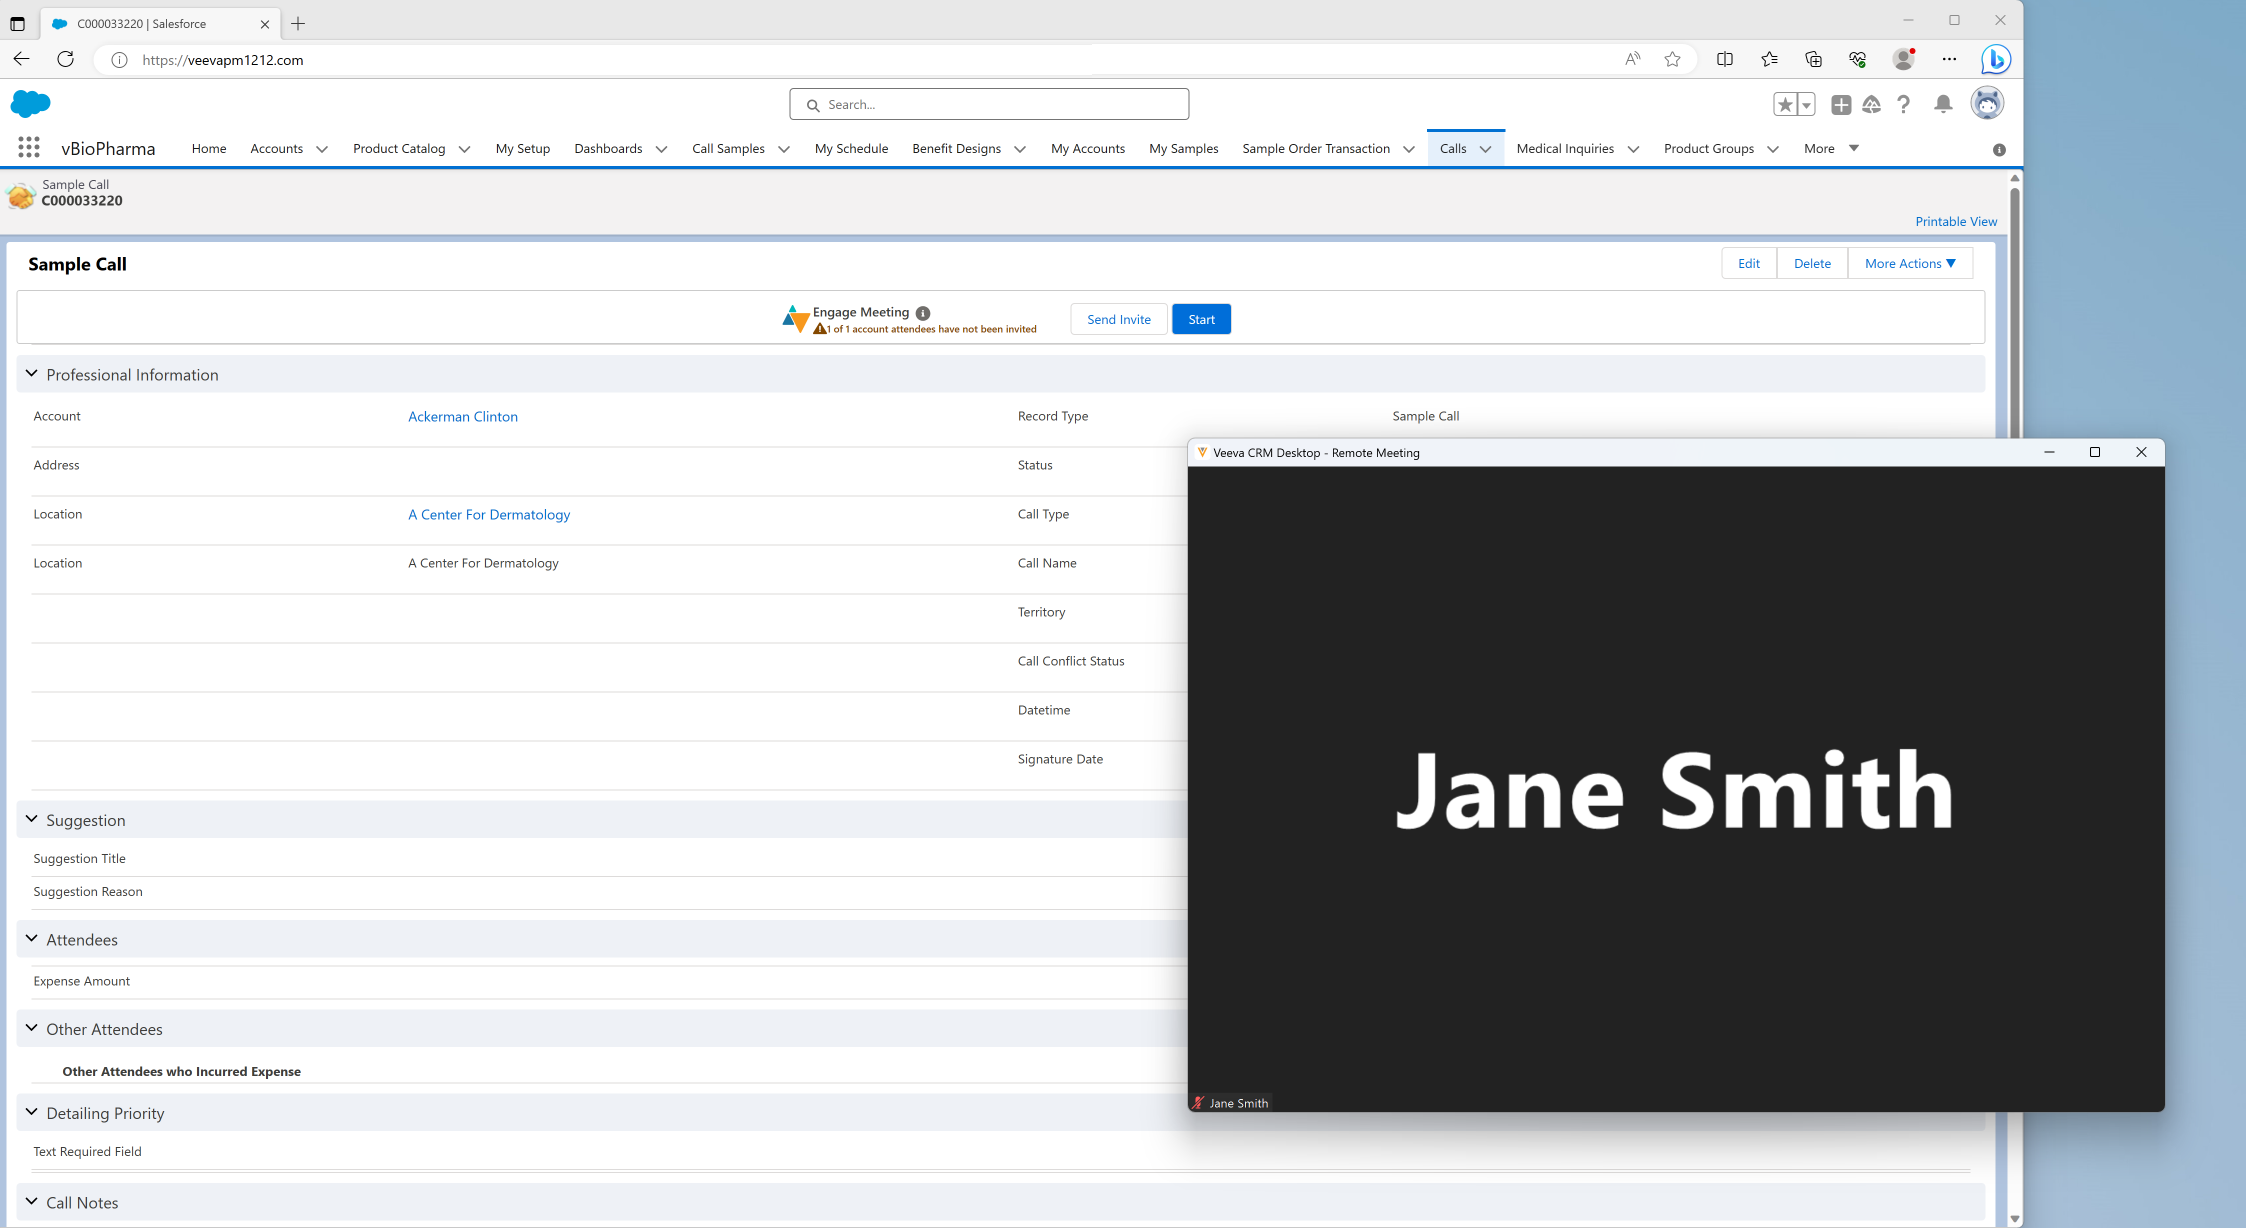
Task: Expand the Accounts tab dropdown arrow
Action: tap(322, 149)
